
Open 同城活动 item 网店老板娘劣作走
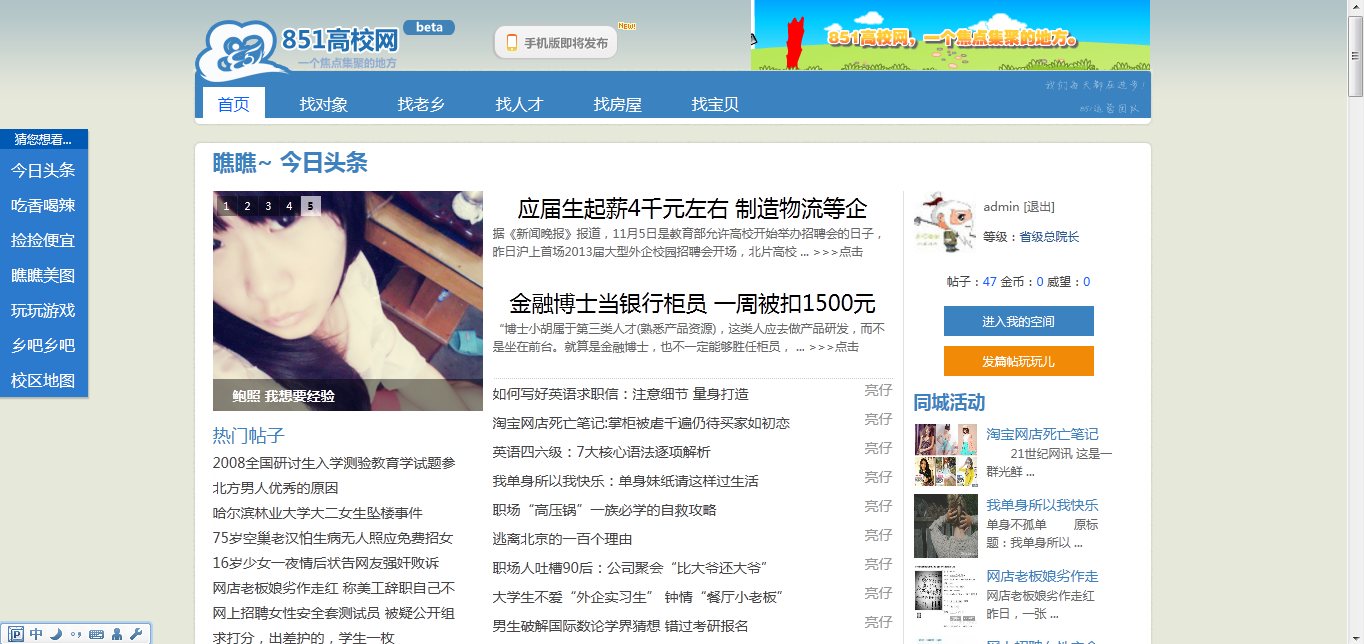click(1042, 576)
